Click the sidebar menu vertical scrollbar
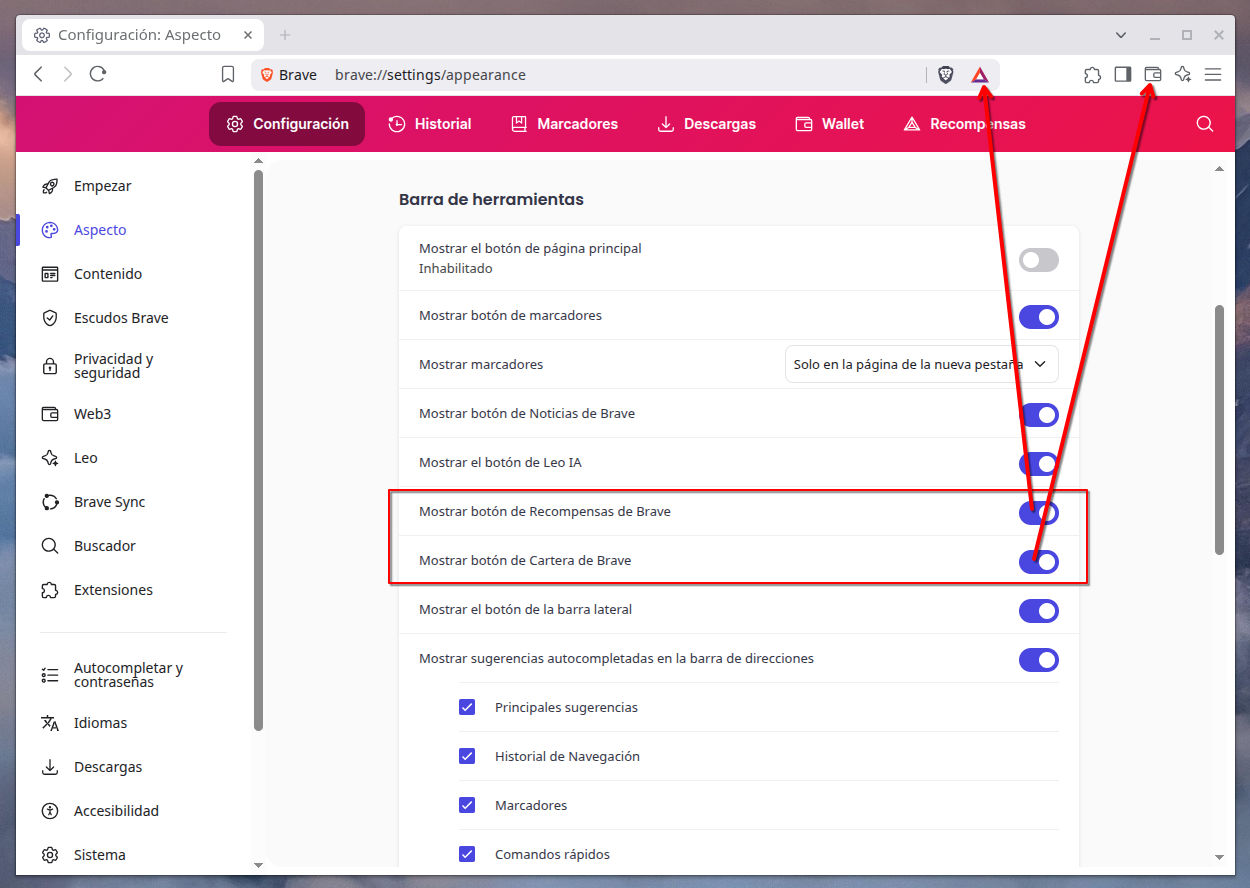This screenshot has height=888, width=1250. [258, 450]
